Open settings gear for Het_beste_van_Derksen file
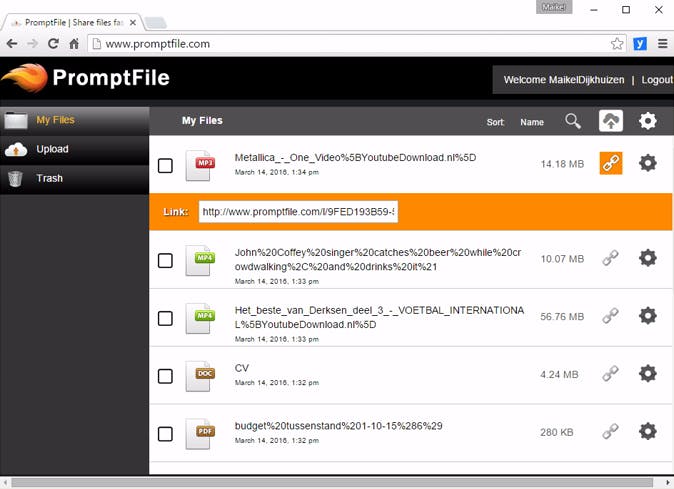The image size is (674, 489). 647,316
